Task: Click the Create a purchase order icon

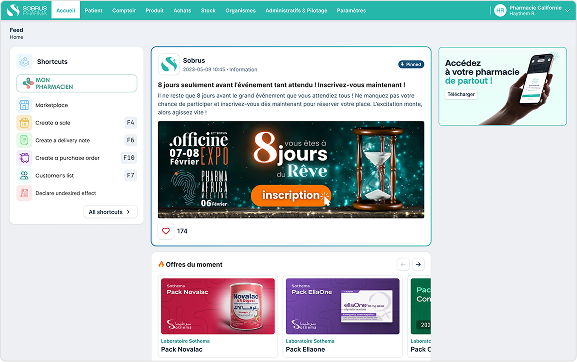Action: tap(24, 158)
